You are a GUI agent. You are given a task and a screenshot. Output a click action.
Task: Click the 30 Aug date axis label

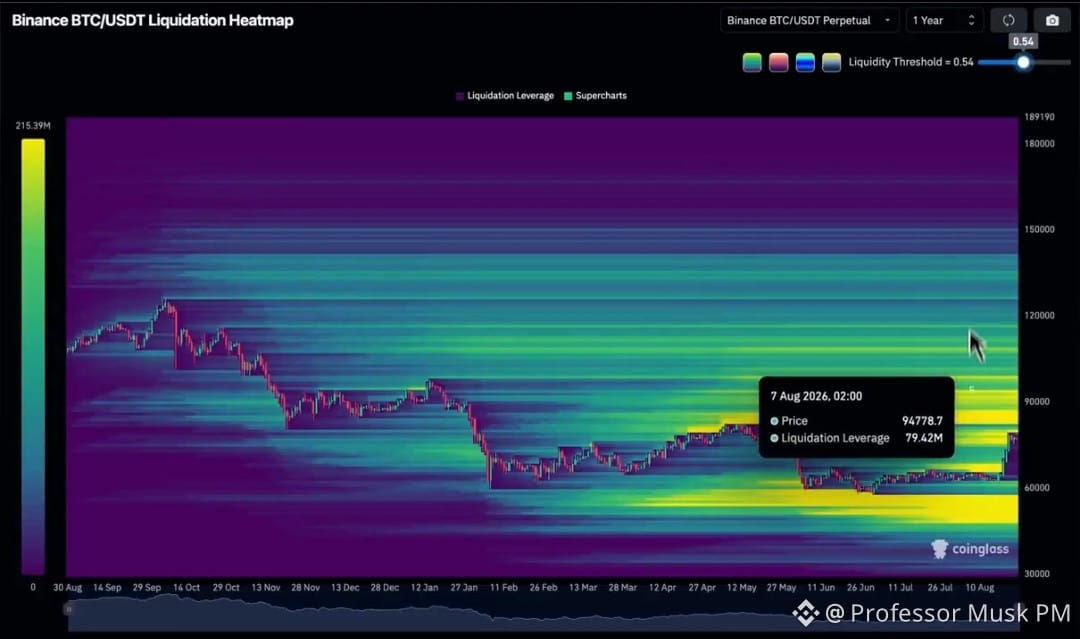pos(68,587)
